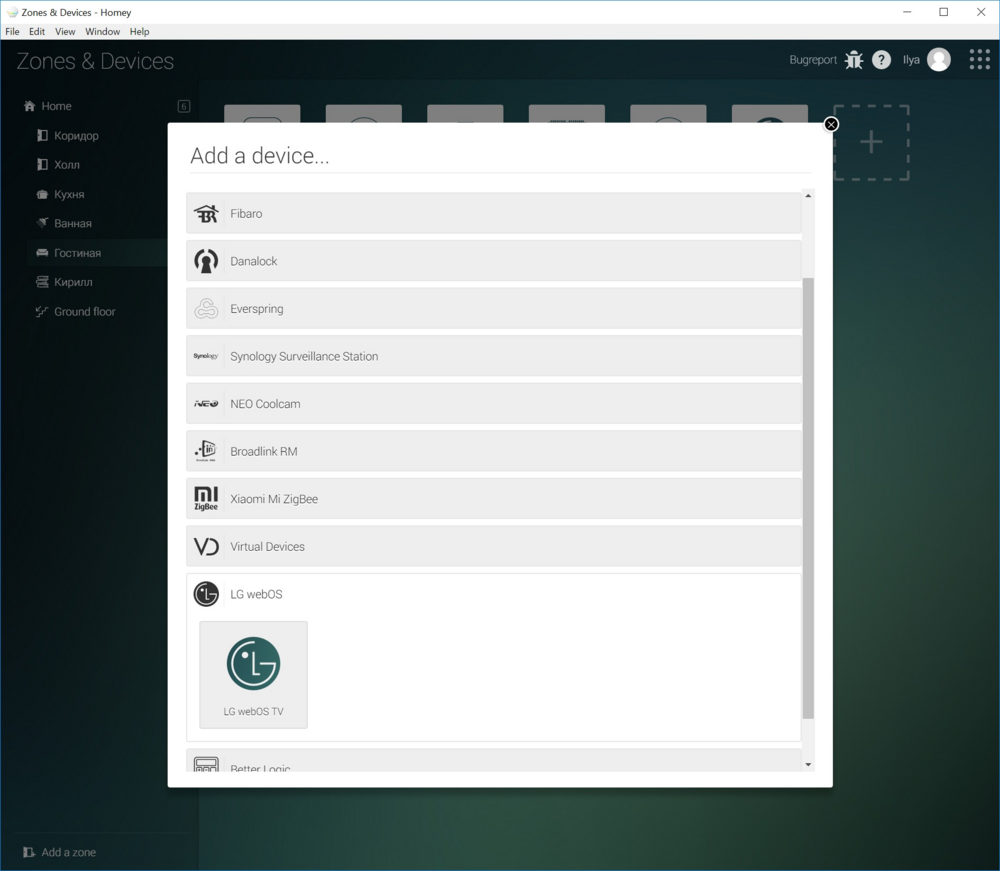Select the LG webOS TV device tile
Screen dimensions: 1000x871
[253, 675]
